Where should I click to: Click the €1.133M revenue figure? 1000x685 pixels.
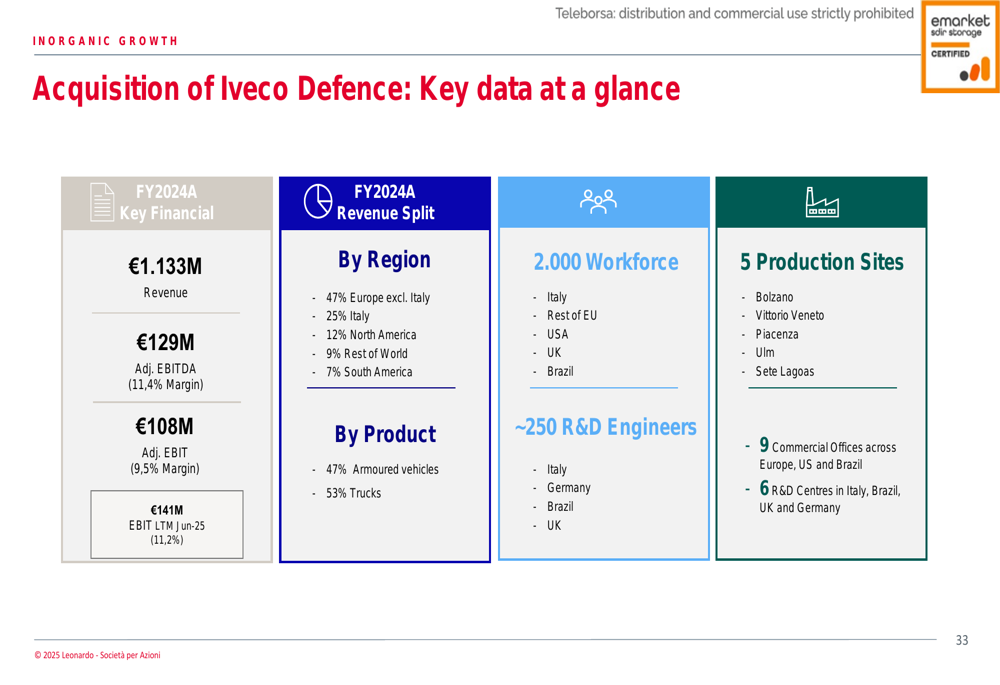pos(165,267)
